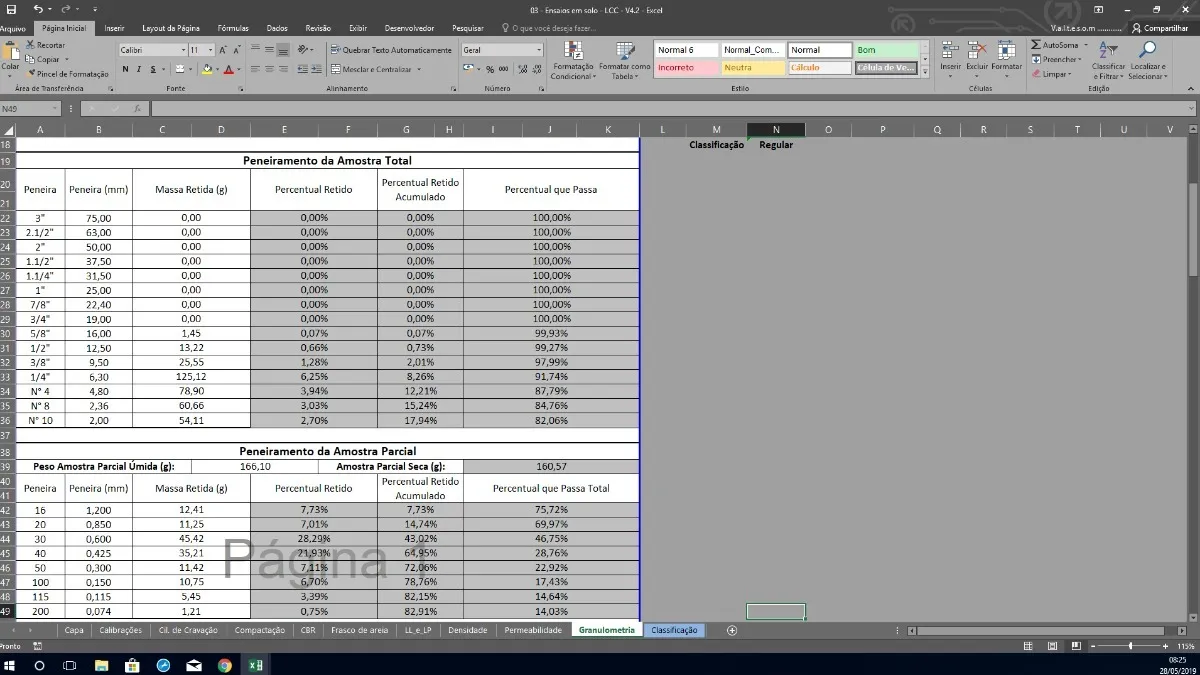The width and height of the screenshot is (1200, 675).
Task: Toggle bold formatting (N)
Action: 125,70
